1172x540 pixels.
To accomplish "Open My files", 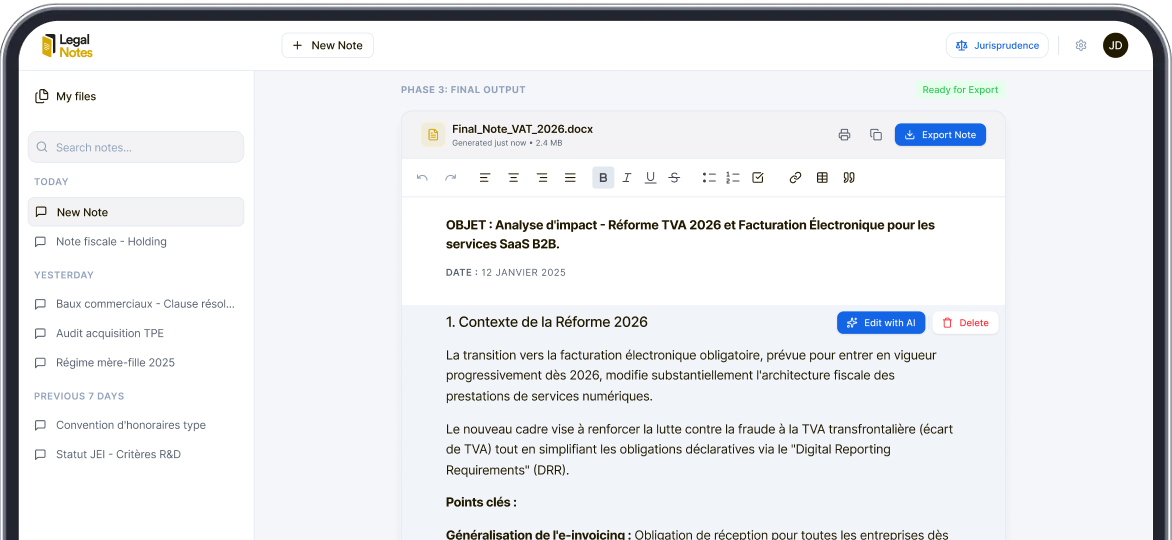I will 66,96.
